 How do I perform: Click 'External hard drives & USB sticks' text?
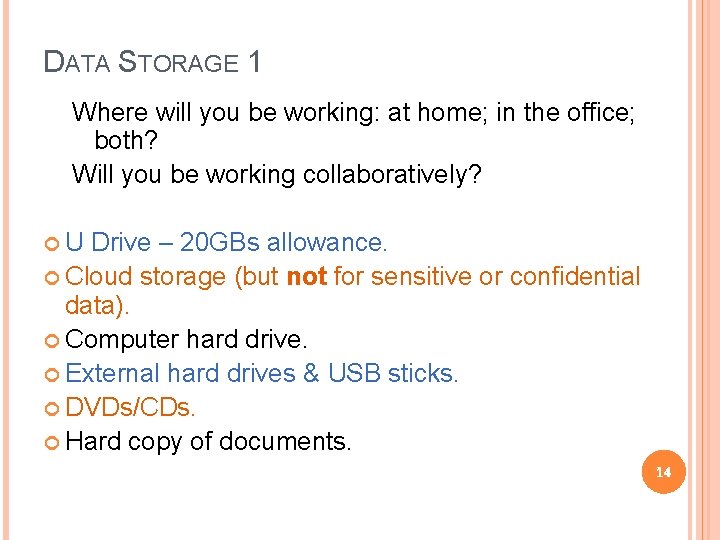262,373
